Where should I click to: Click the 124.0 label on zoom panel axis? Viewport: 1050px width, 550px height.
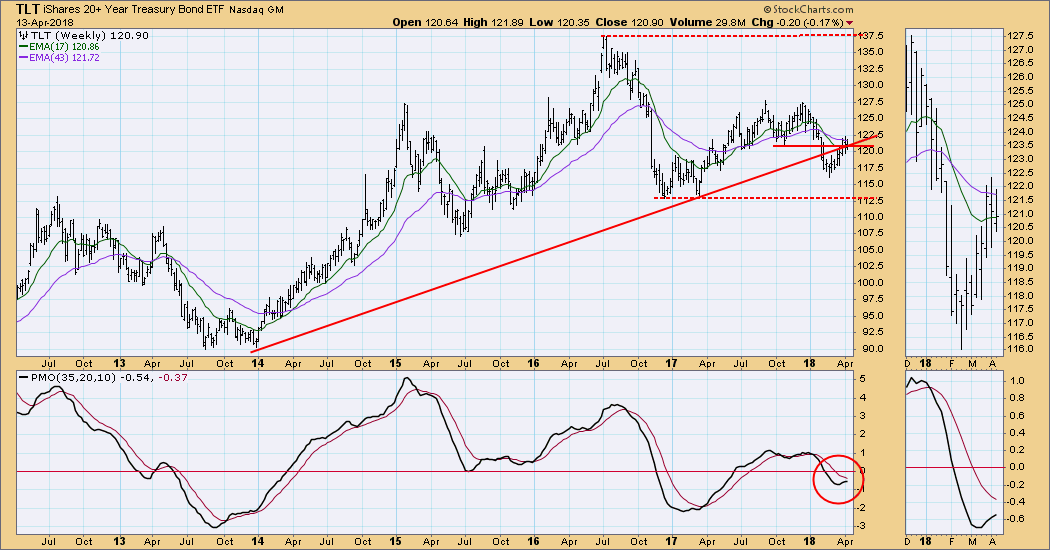click(x=1021, y=131)
